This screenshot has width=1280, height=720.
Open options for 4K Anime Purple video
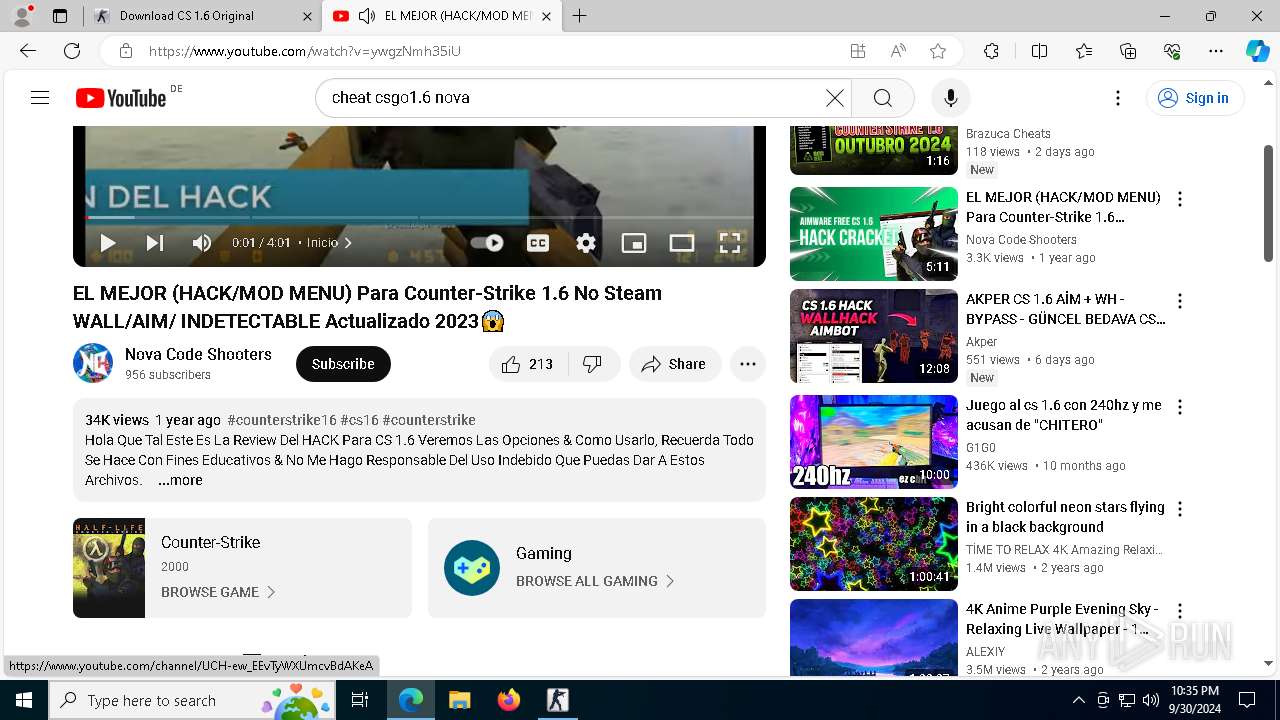point(1180,611)
